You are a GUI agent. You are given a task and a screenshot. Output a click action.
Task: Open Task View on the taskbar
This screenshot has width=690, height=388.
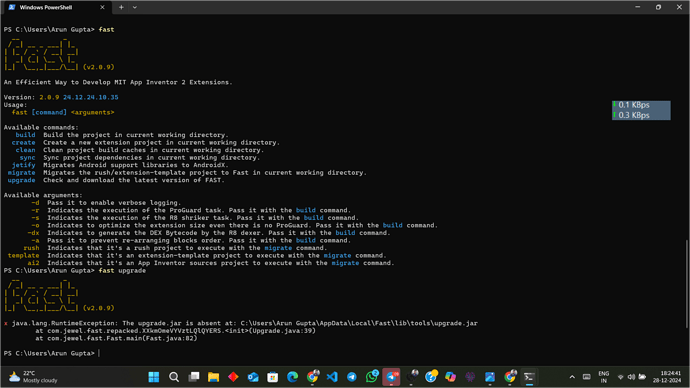(x=194, y=377)
